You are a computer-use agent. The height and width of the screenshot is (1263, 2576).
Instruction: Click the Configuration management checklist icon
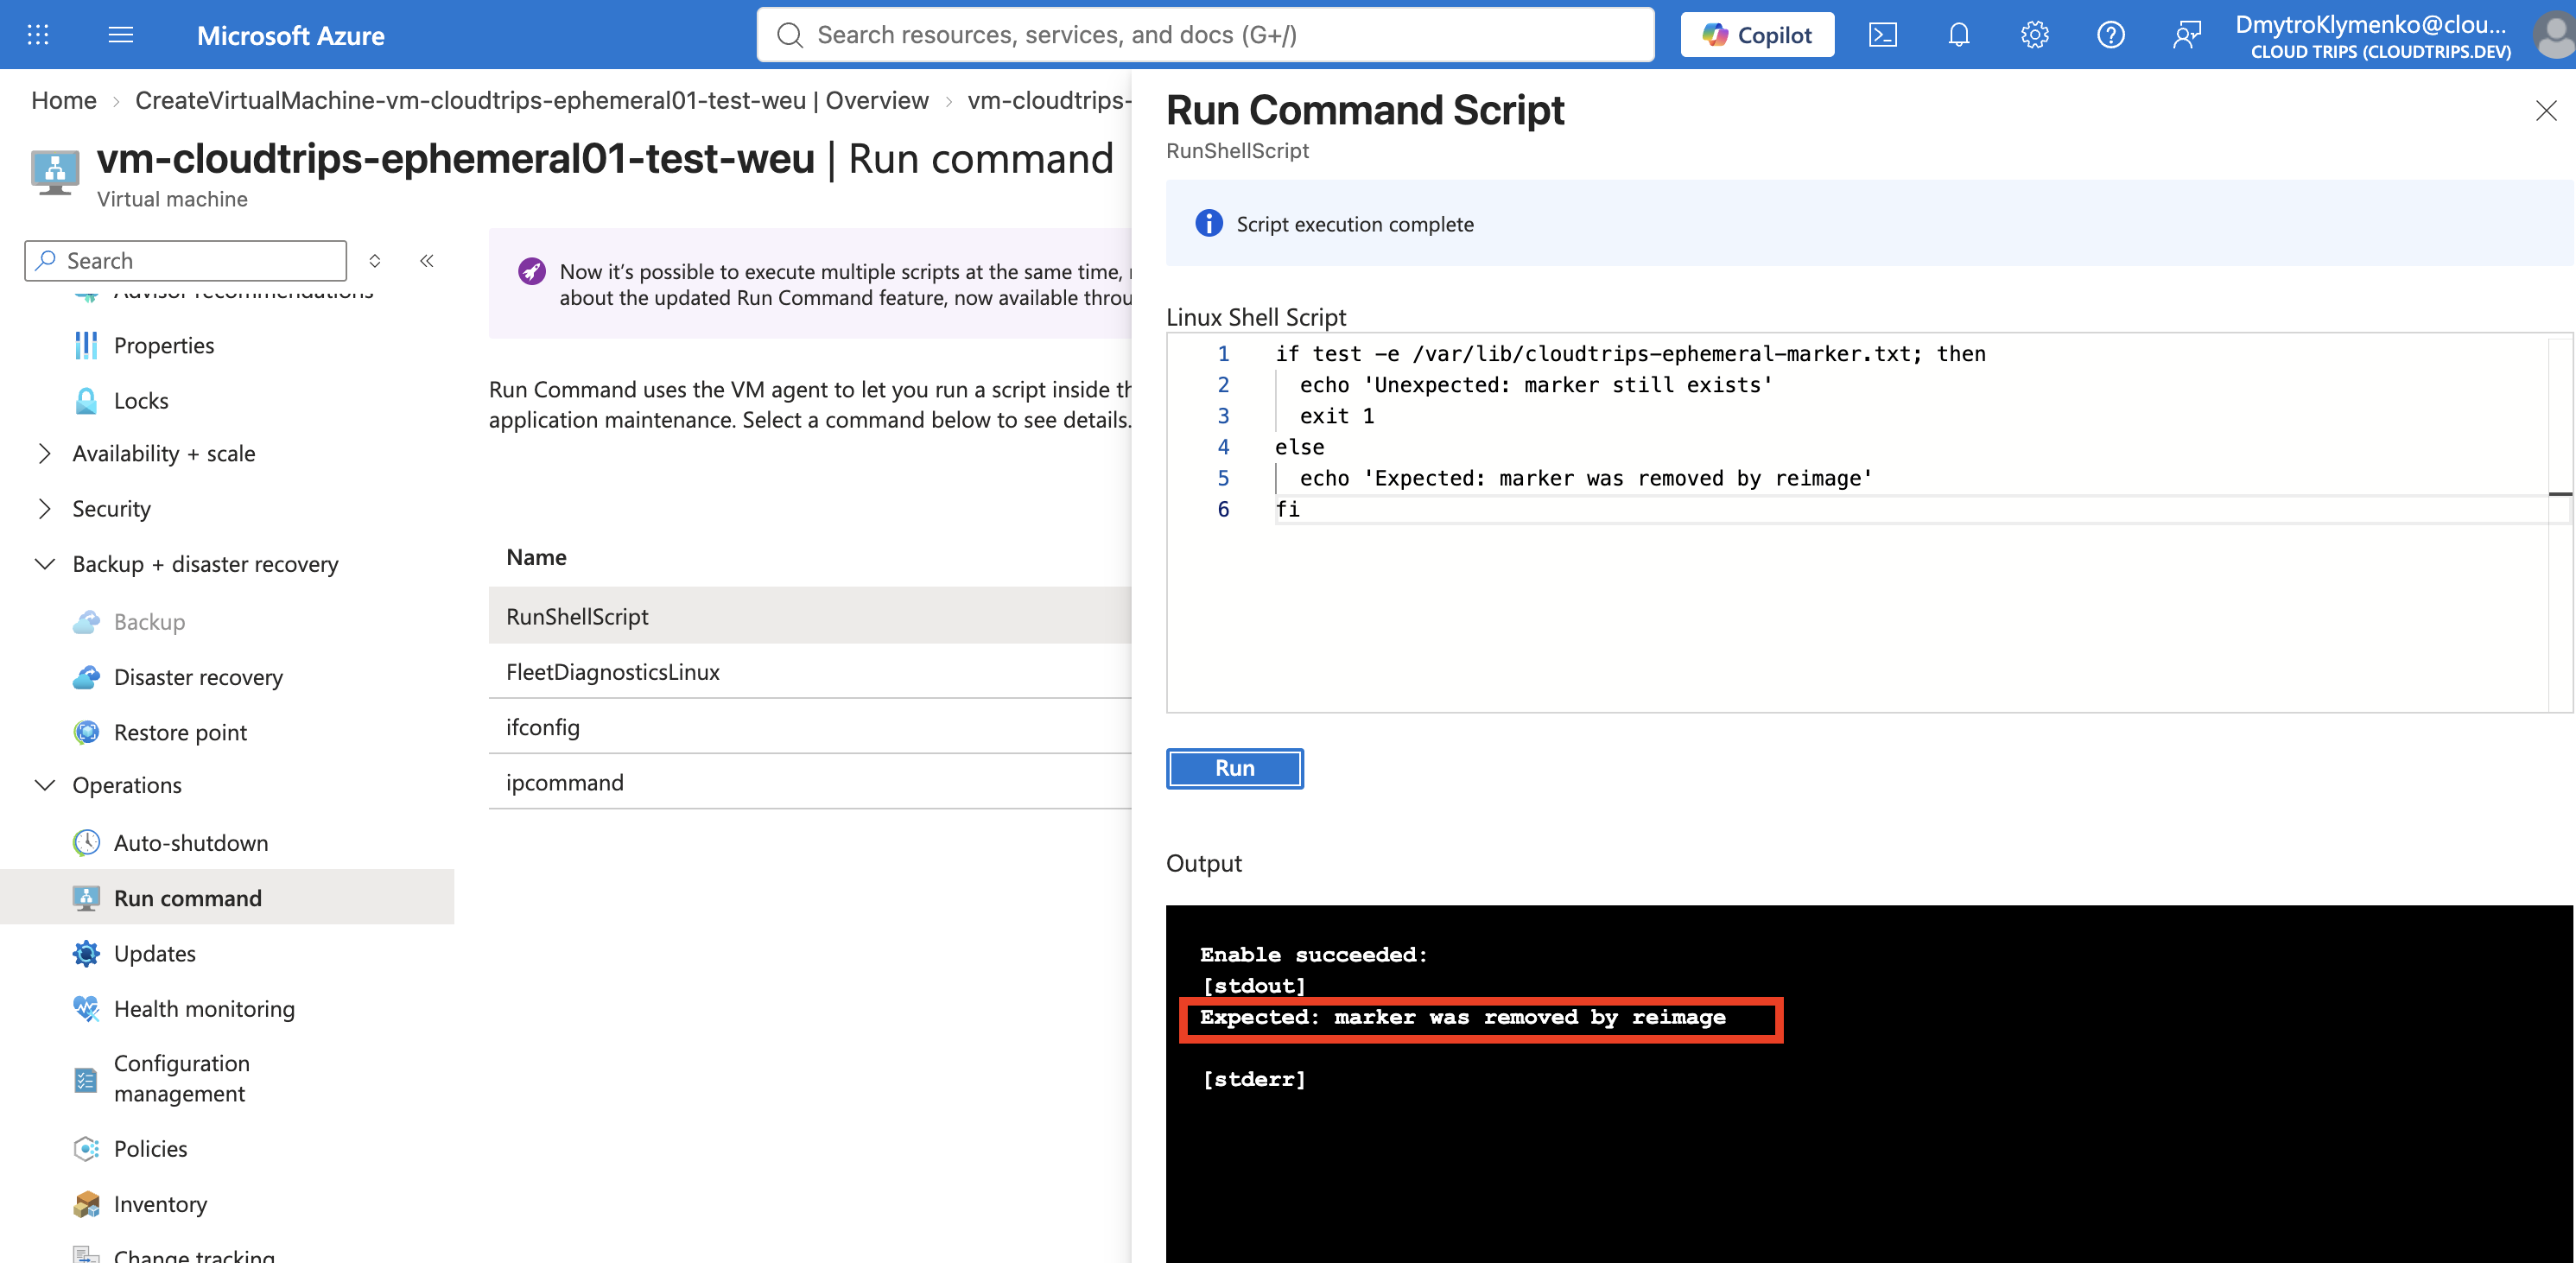(x=86, y=1079)
